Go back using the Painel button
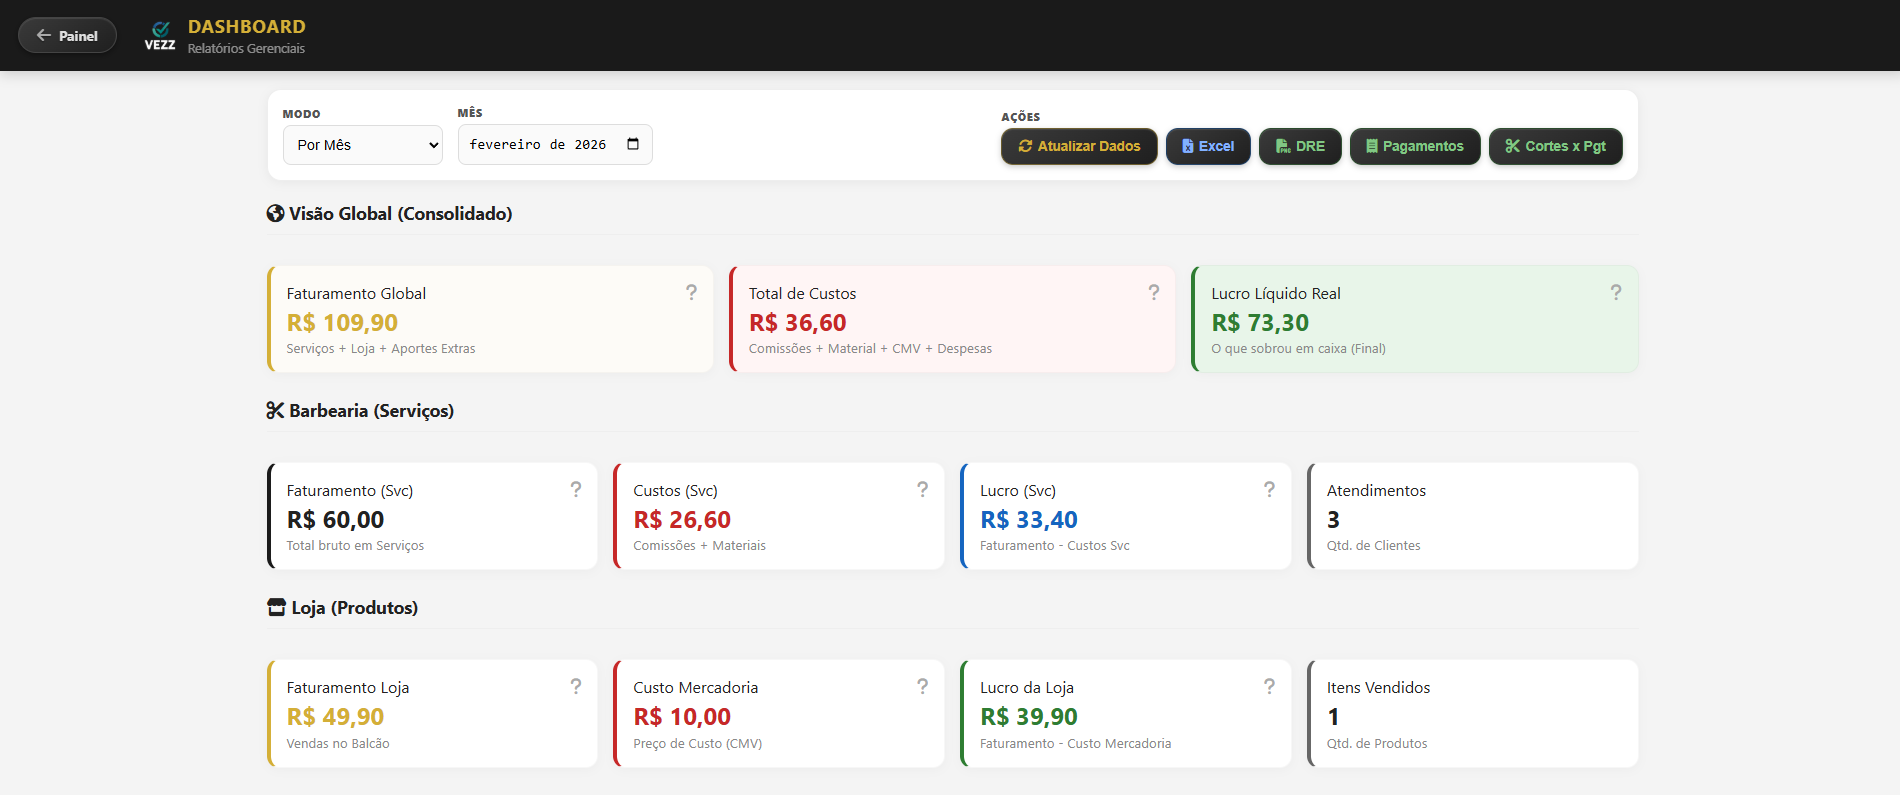 pyautogui.click(x=67, y=36)
